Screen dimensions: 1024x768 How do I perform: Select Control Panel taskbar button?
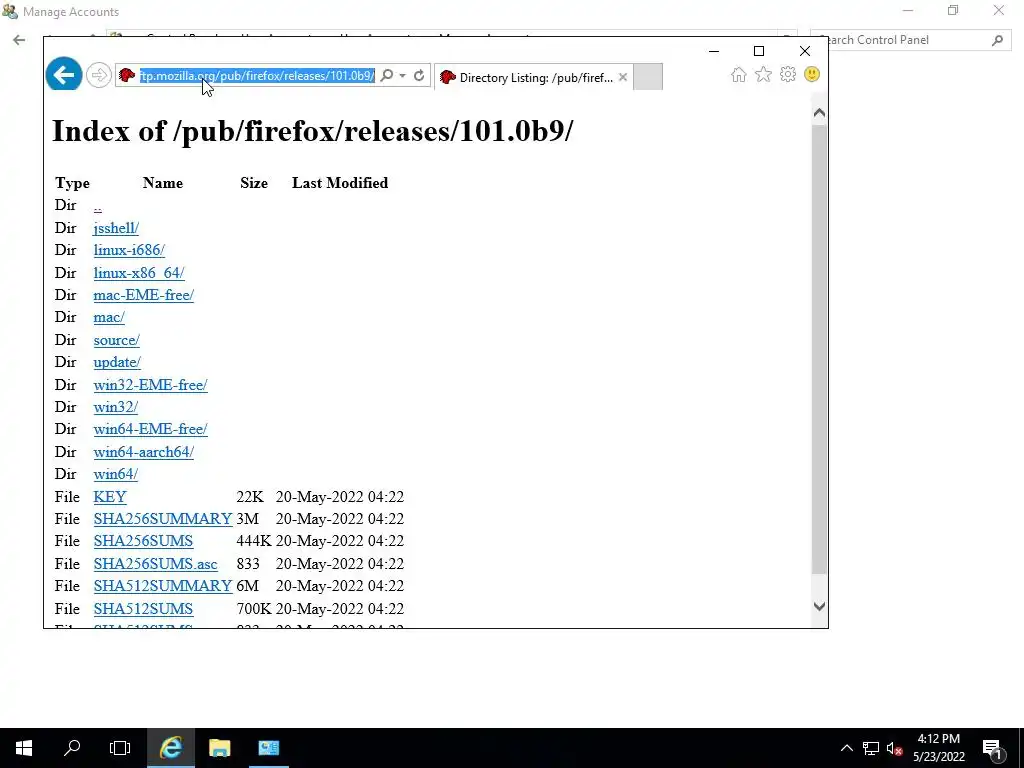tap(268, 748)
